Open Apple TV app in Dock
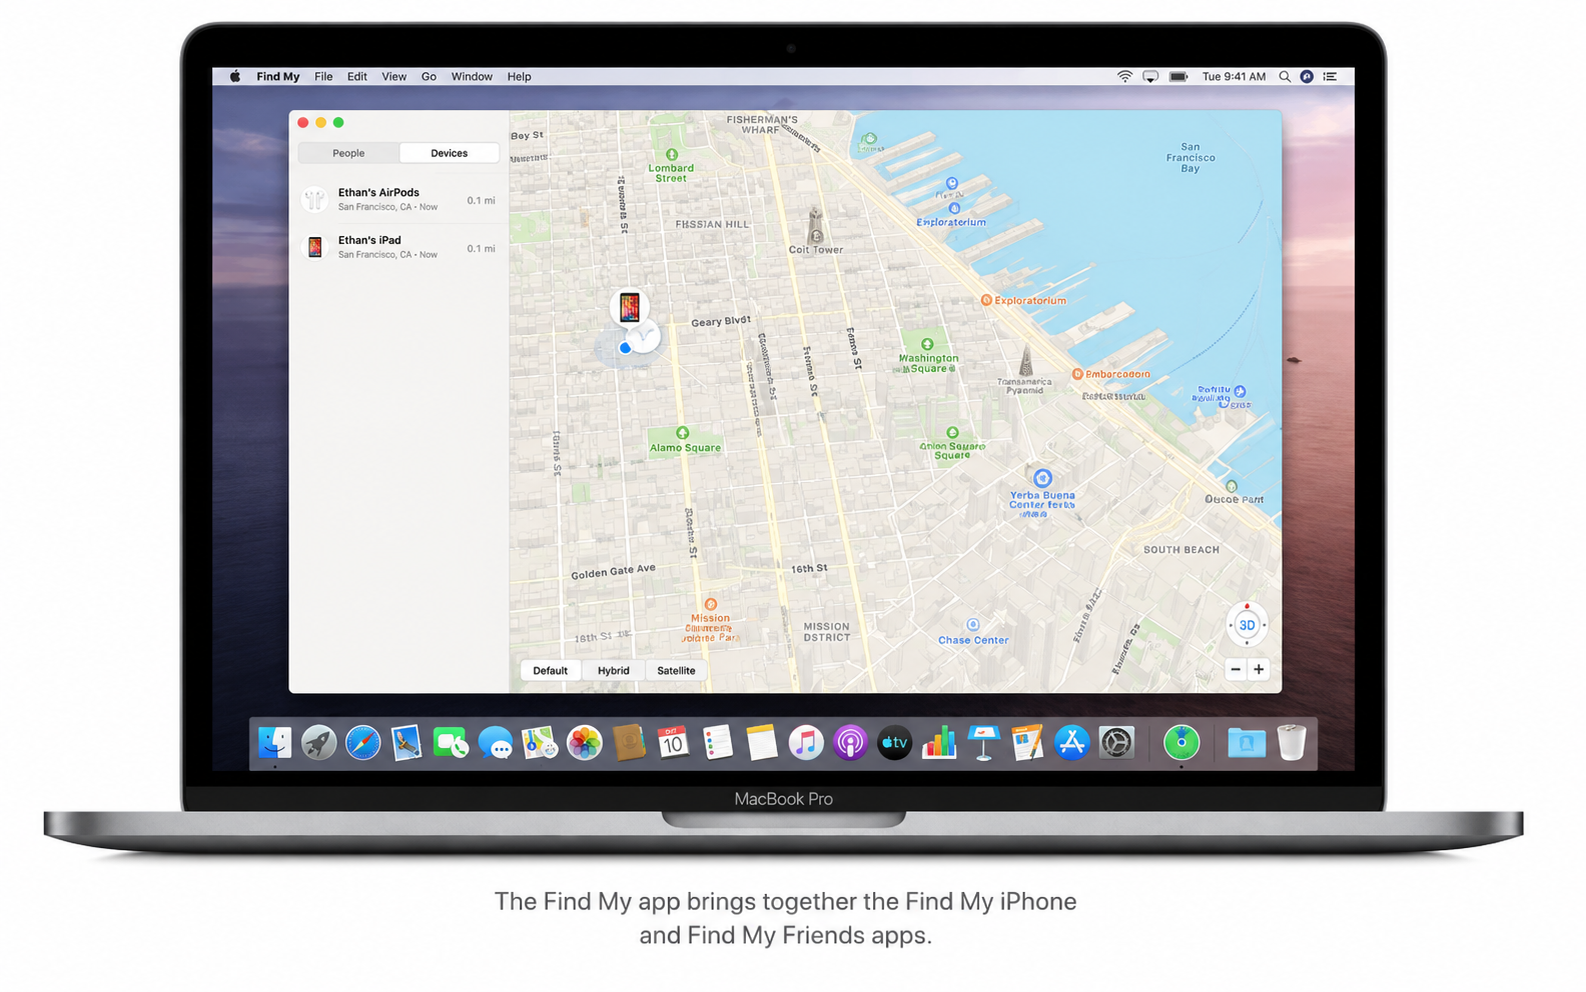Screen dimensions: 1586x992 [894, 743]
